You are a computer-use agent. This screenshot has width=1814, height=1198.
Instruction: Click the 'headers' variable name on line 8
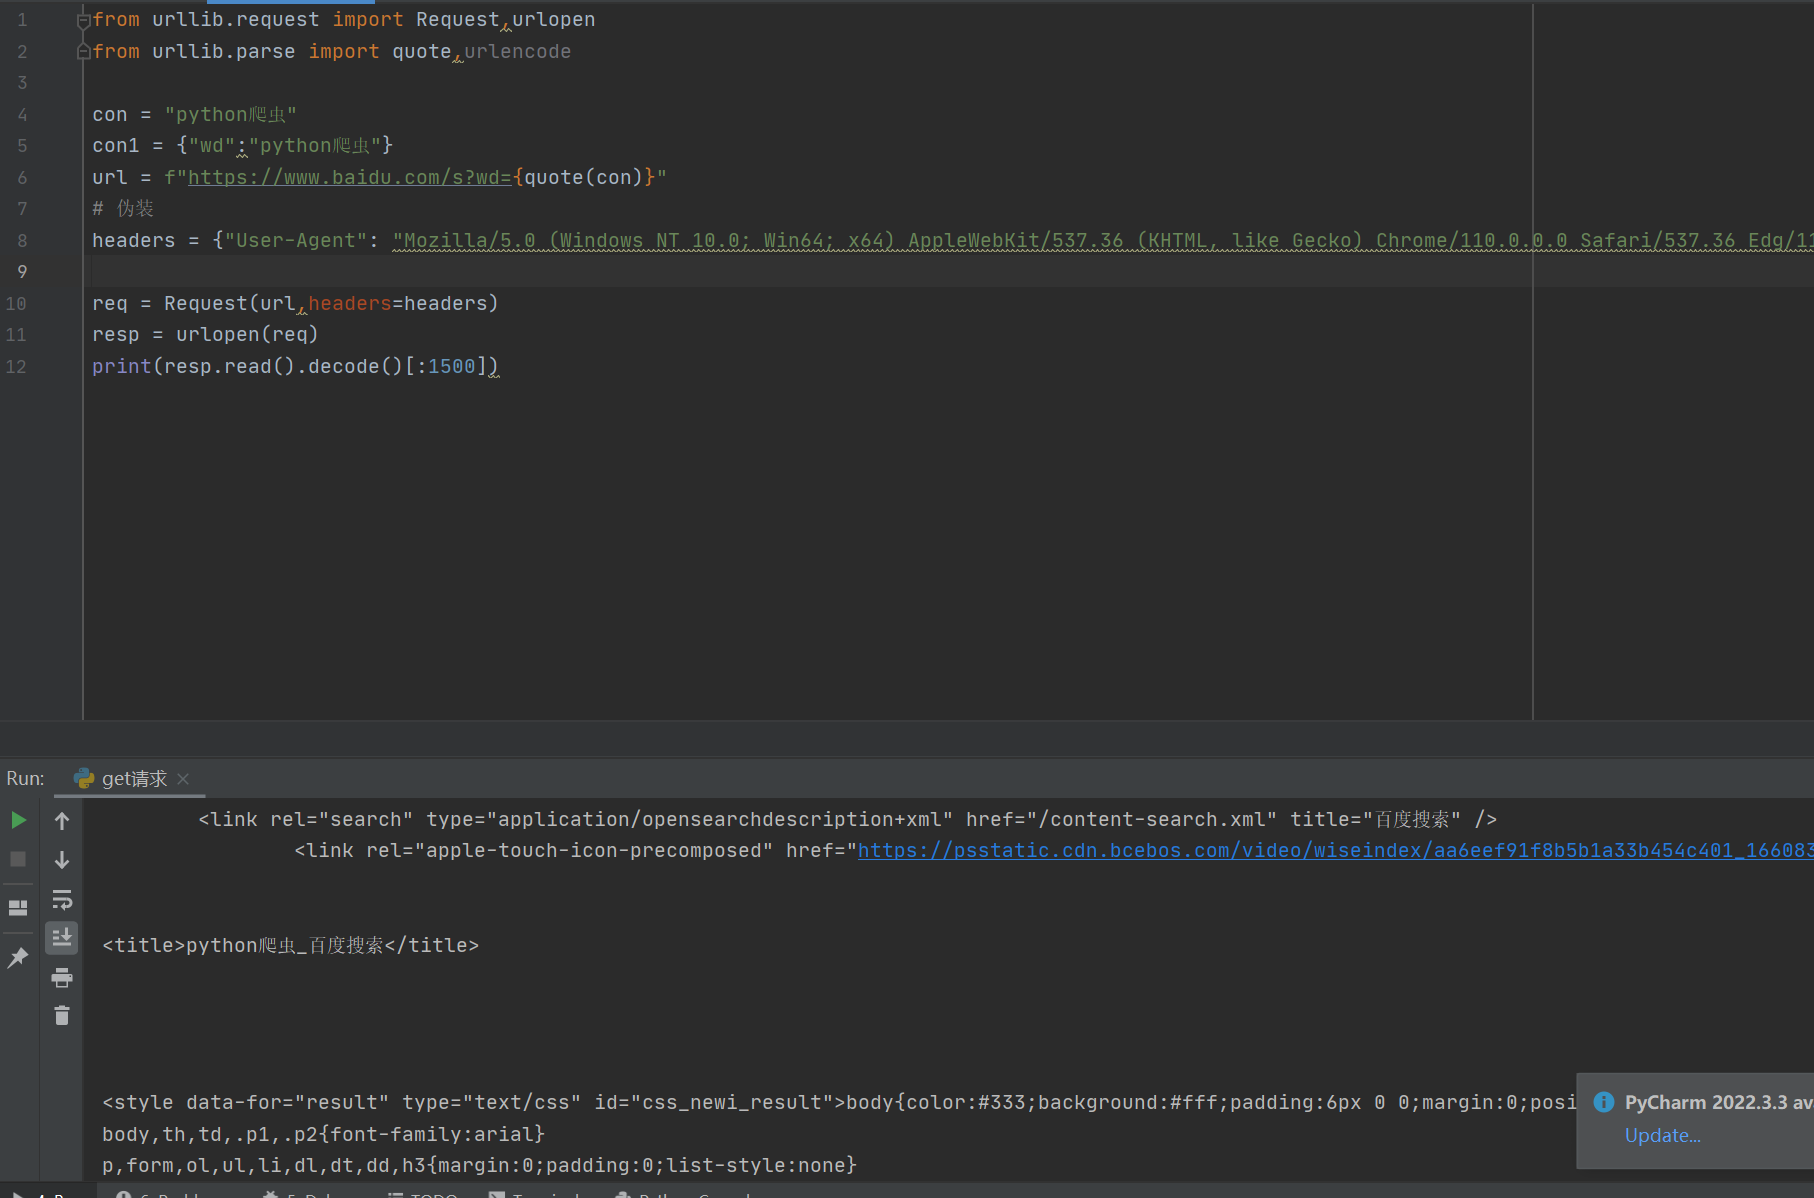coord(134,241)
